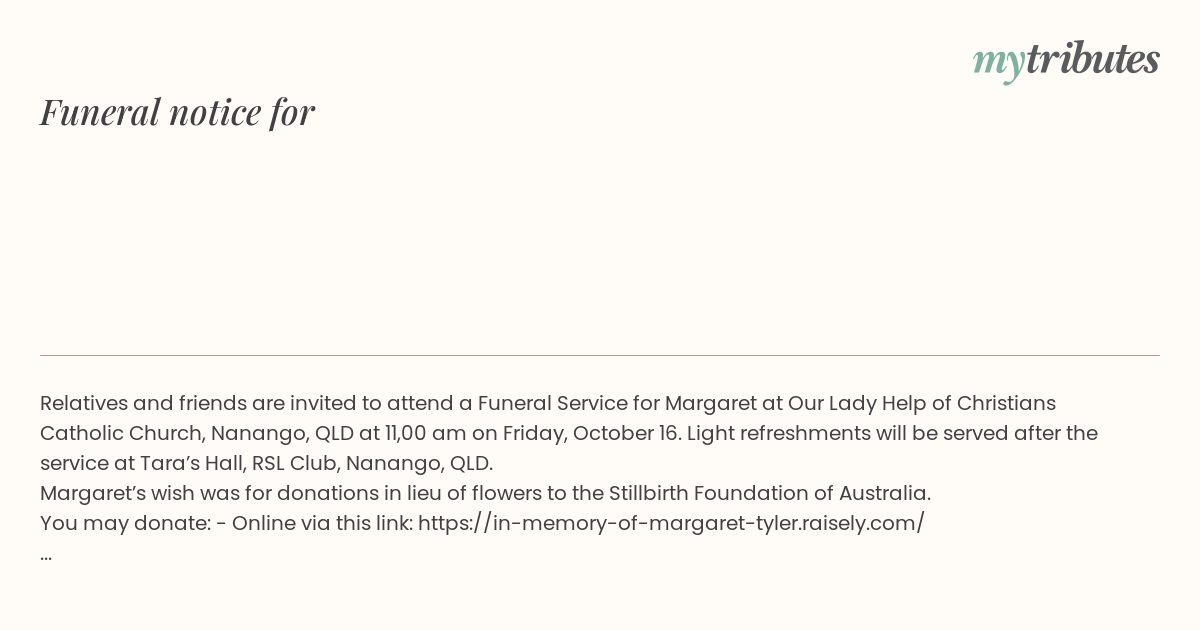
Task: Open the raisely.com donation link
Action: click(671, 523)
